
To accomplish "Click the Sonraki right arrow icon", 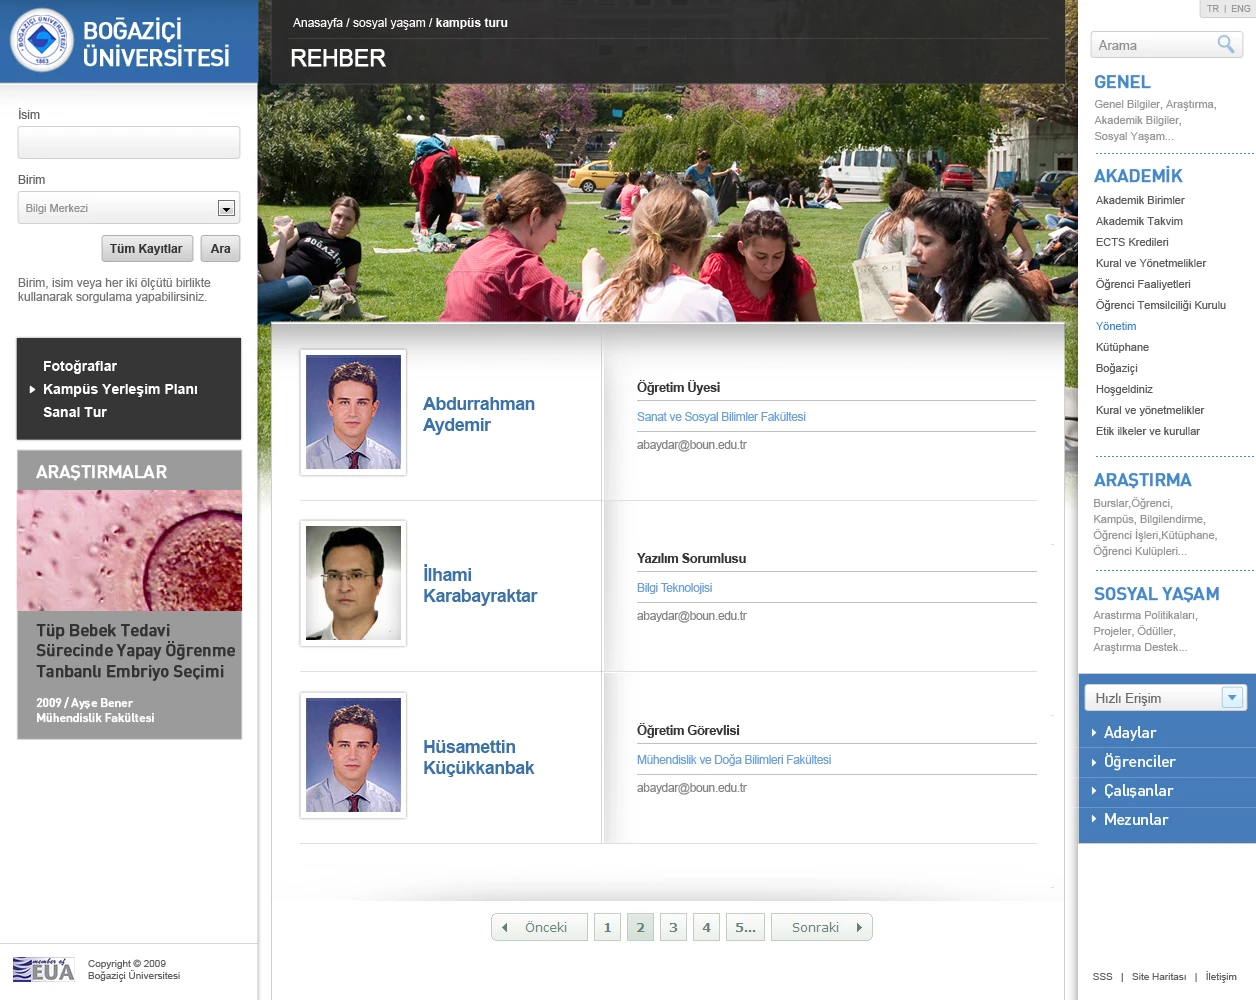I will click(859, 927).
